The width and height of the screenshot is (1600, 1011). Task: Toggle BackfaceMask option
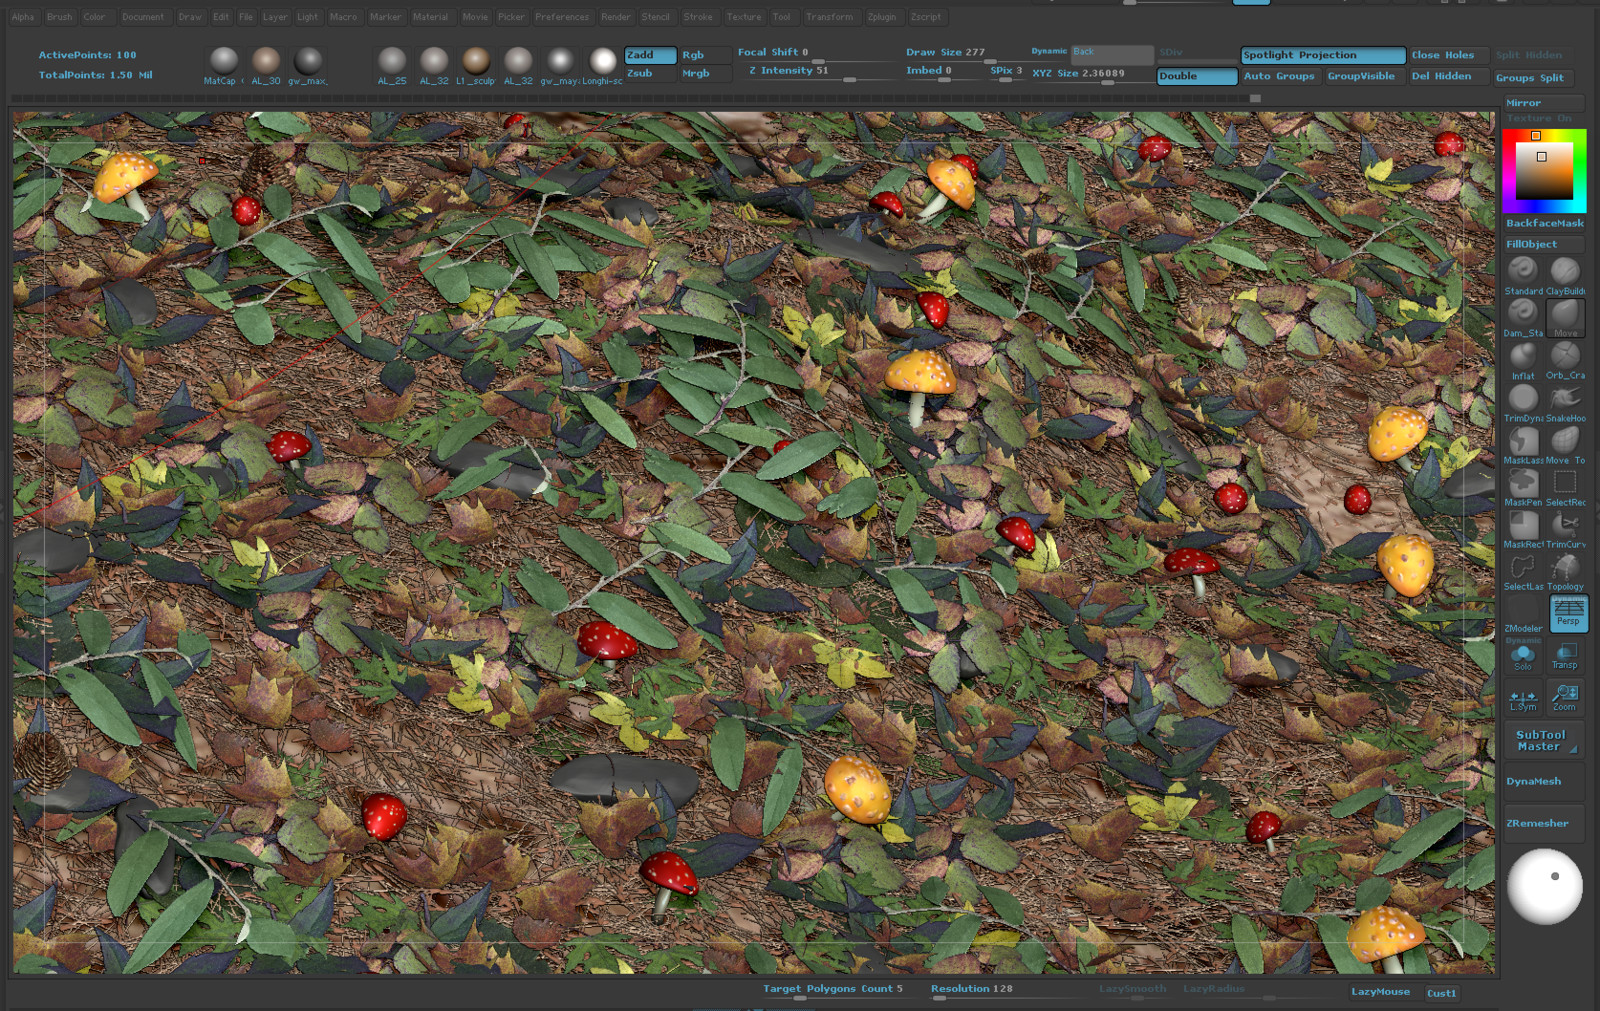pos(1544,223)
